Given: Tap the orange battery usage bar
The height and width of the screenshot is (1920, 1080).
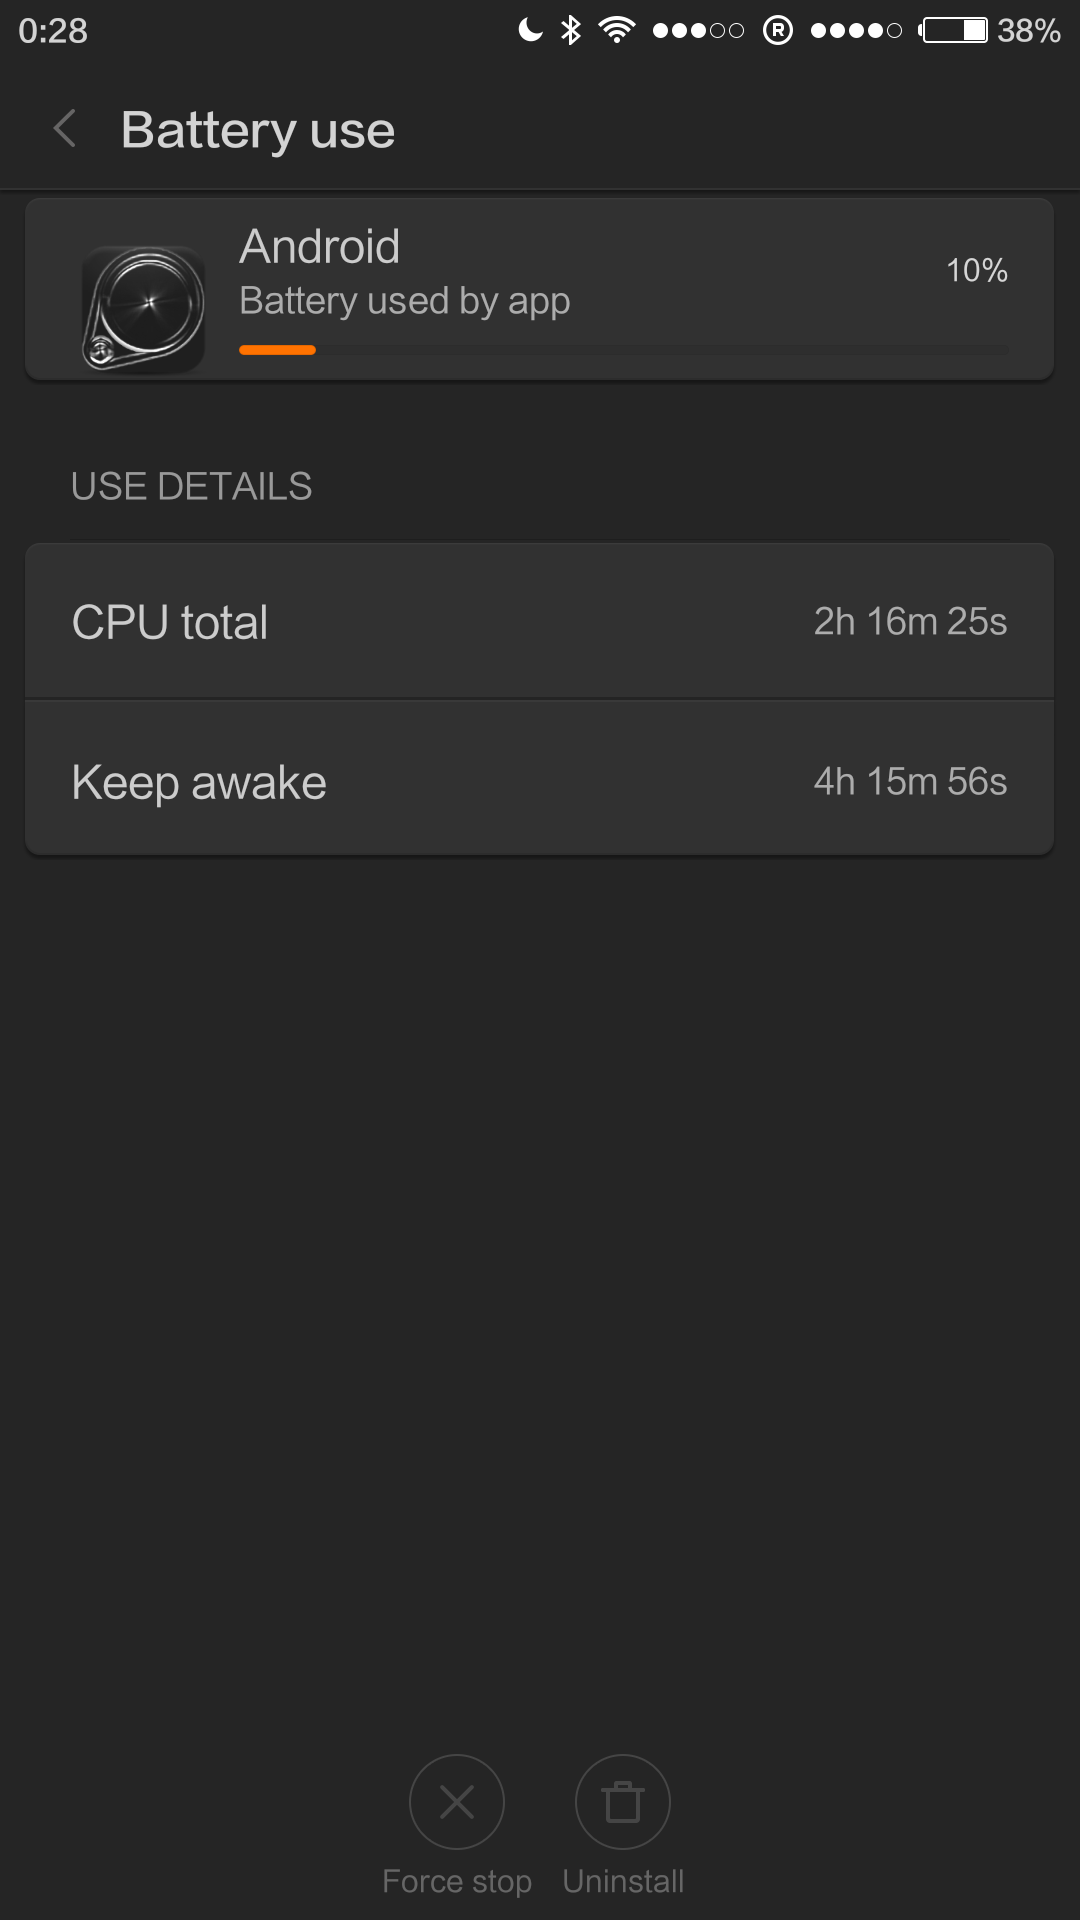Looking at the screenshot, I should click(x=278, y=350).
